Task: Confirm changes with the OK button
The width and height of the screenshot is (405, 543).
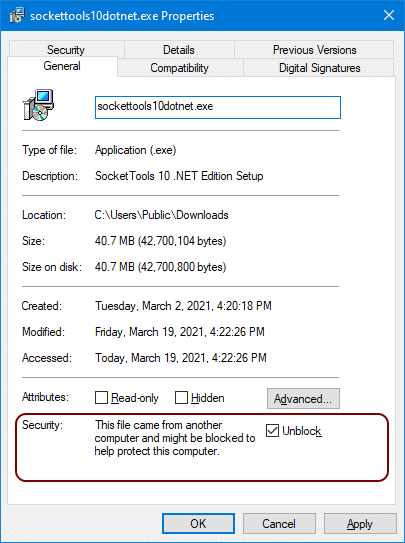Action: 198,523
